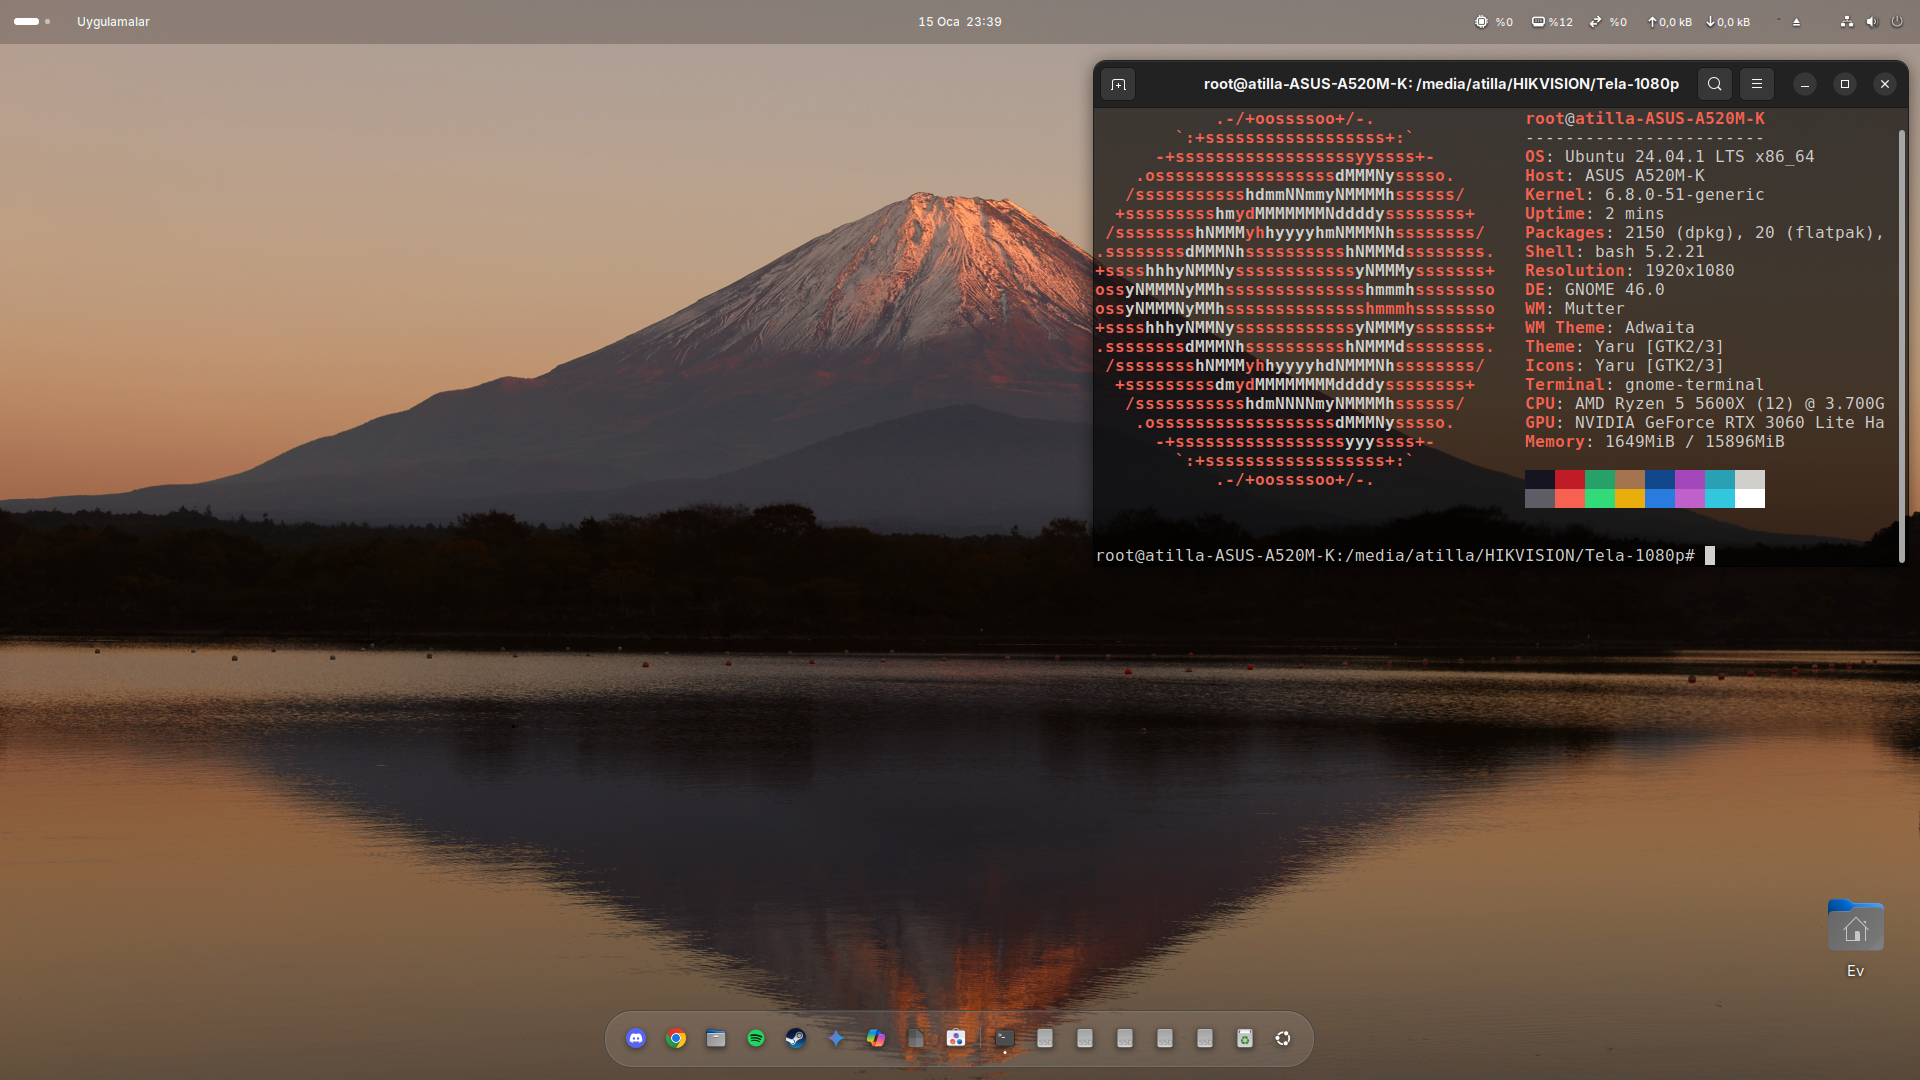Click the 'Kernel: 6.8.0-51-generic' line
Viewport: 1920px width, 1080px height.
point(1644,194)
